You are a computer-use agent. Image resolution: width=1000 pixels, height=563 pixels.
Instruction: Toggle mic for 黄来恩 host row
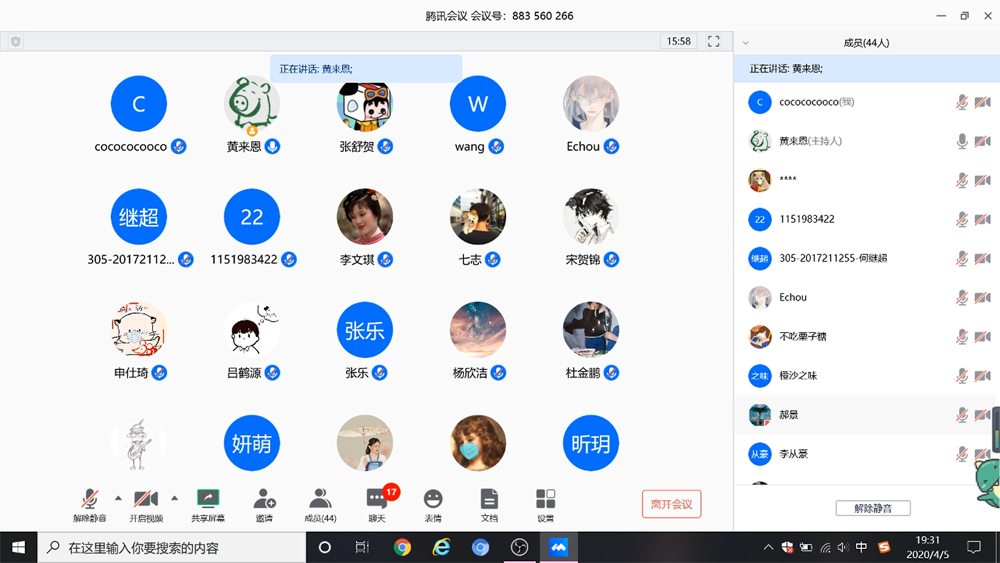[x=962, y=141]
